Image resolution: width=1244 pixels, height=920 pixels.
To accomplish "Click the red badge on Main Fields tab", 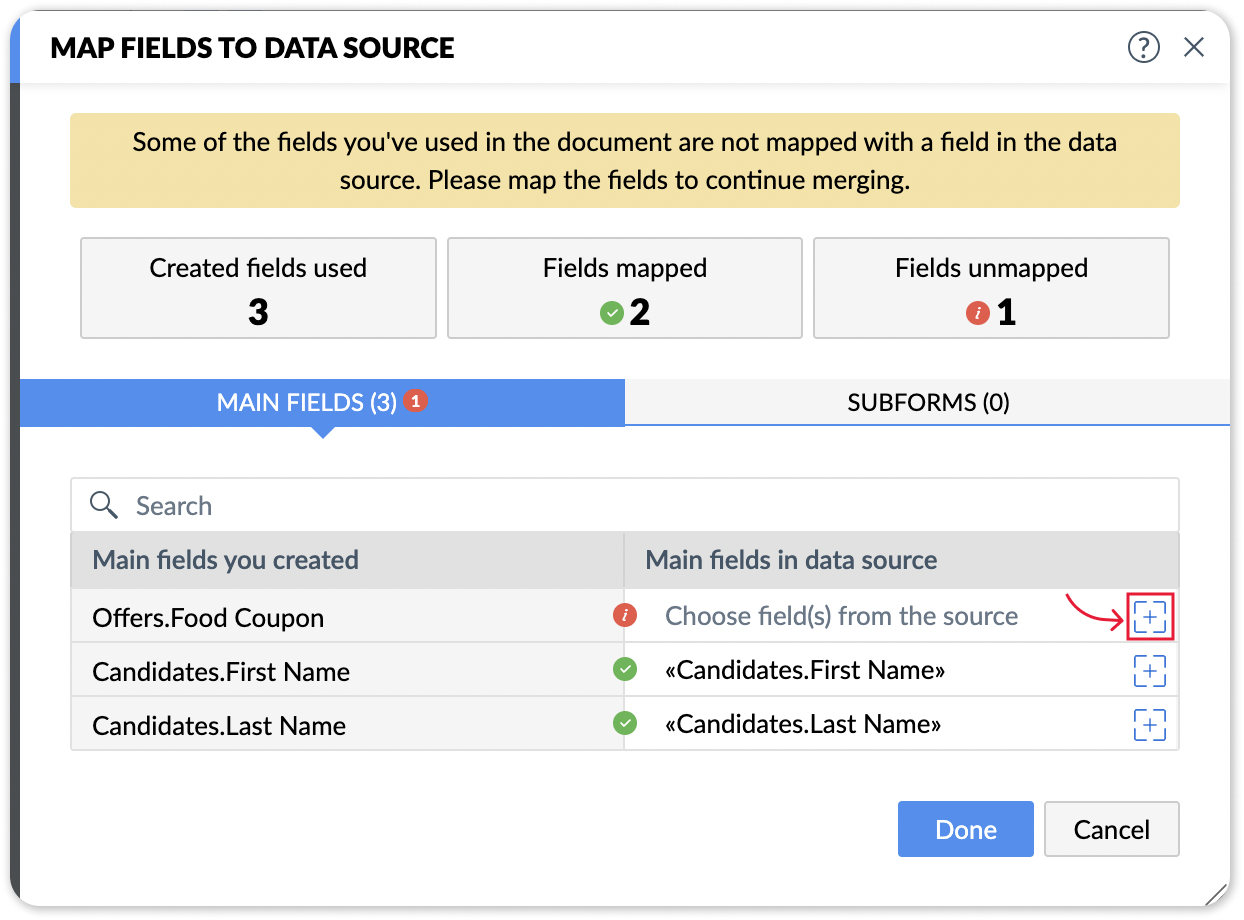I will [417, 401].
